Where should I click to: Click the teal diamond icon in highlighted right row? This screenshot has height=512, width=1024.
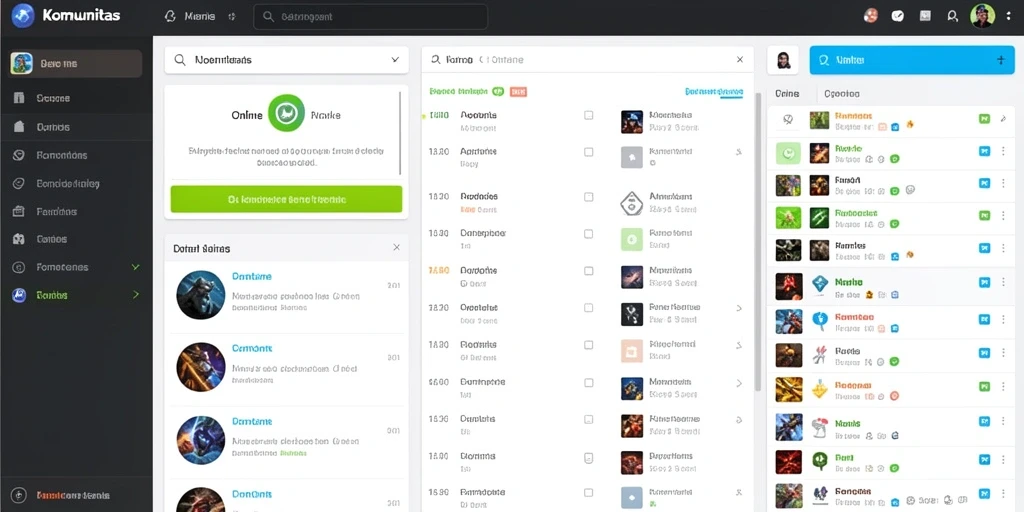pos(820,283)
